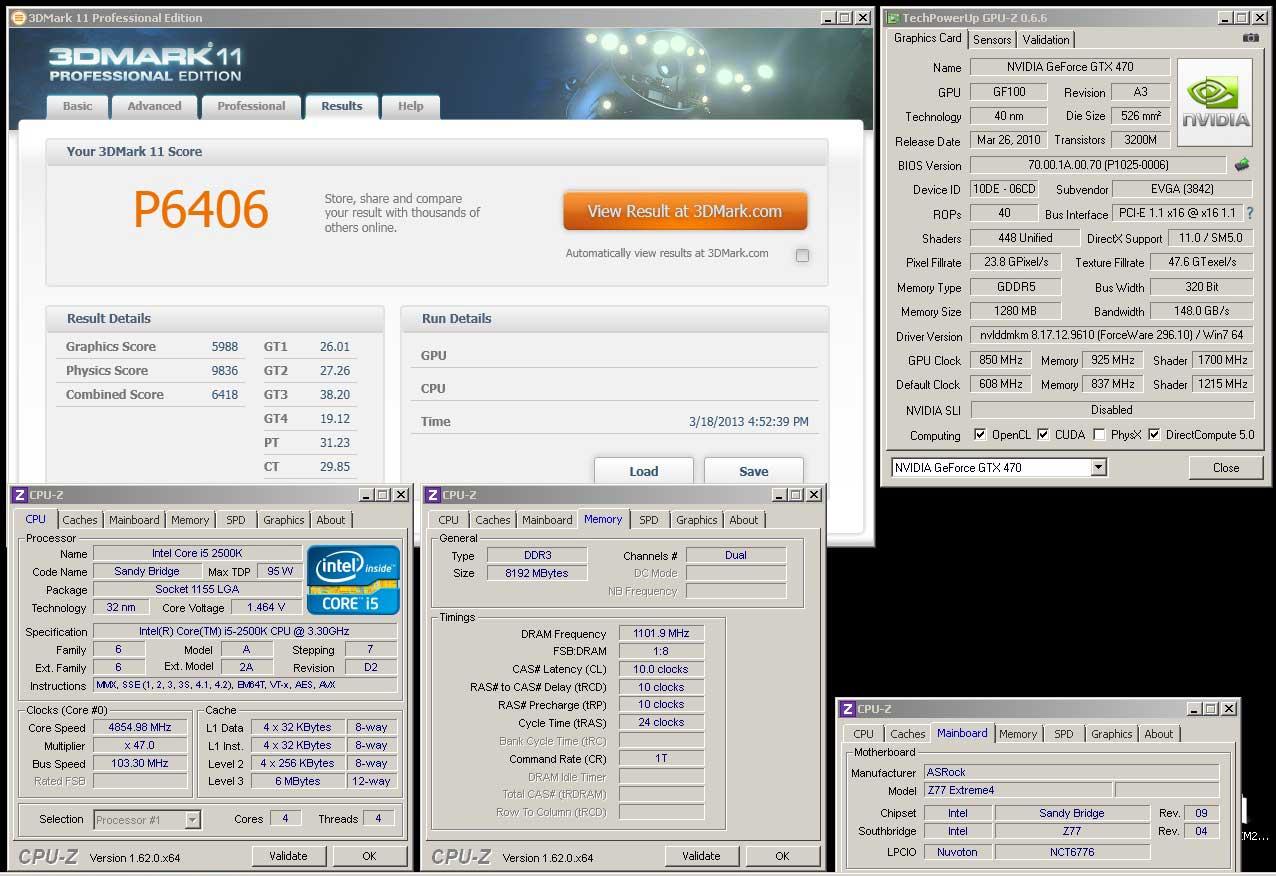Click the Memory Size 8192 MBytes value
The height and width of the screenshot is (876, 1276).
(537, 573)
